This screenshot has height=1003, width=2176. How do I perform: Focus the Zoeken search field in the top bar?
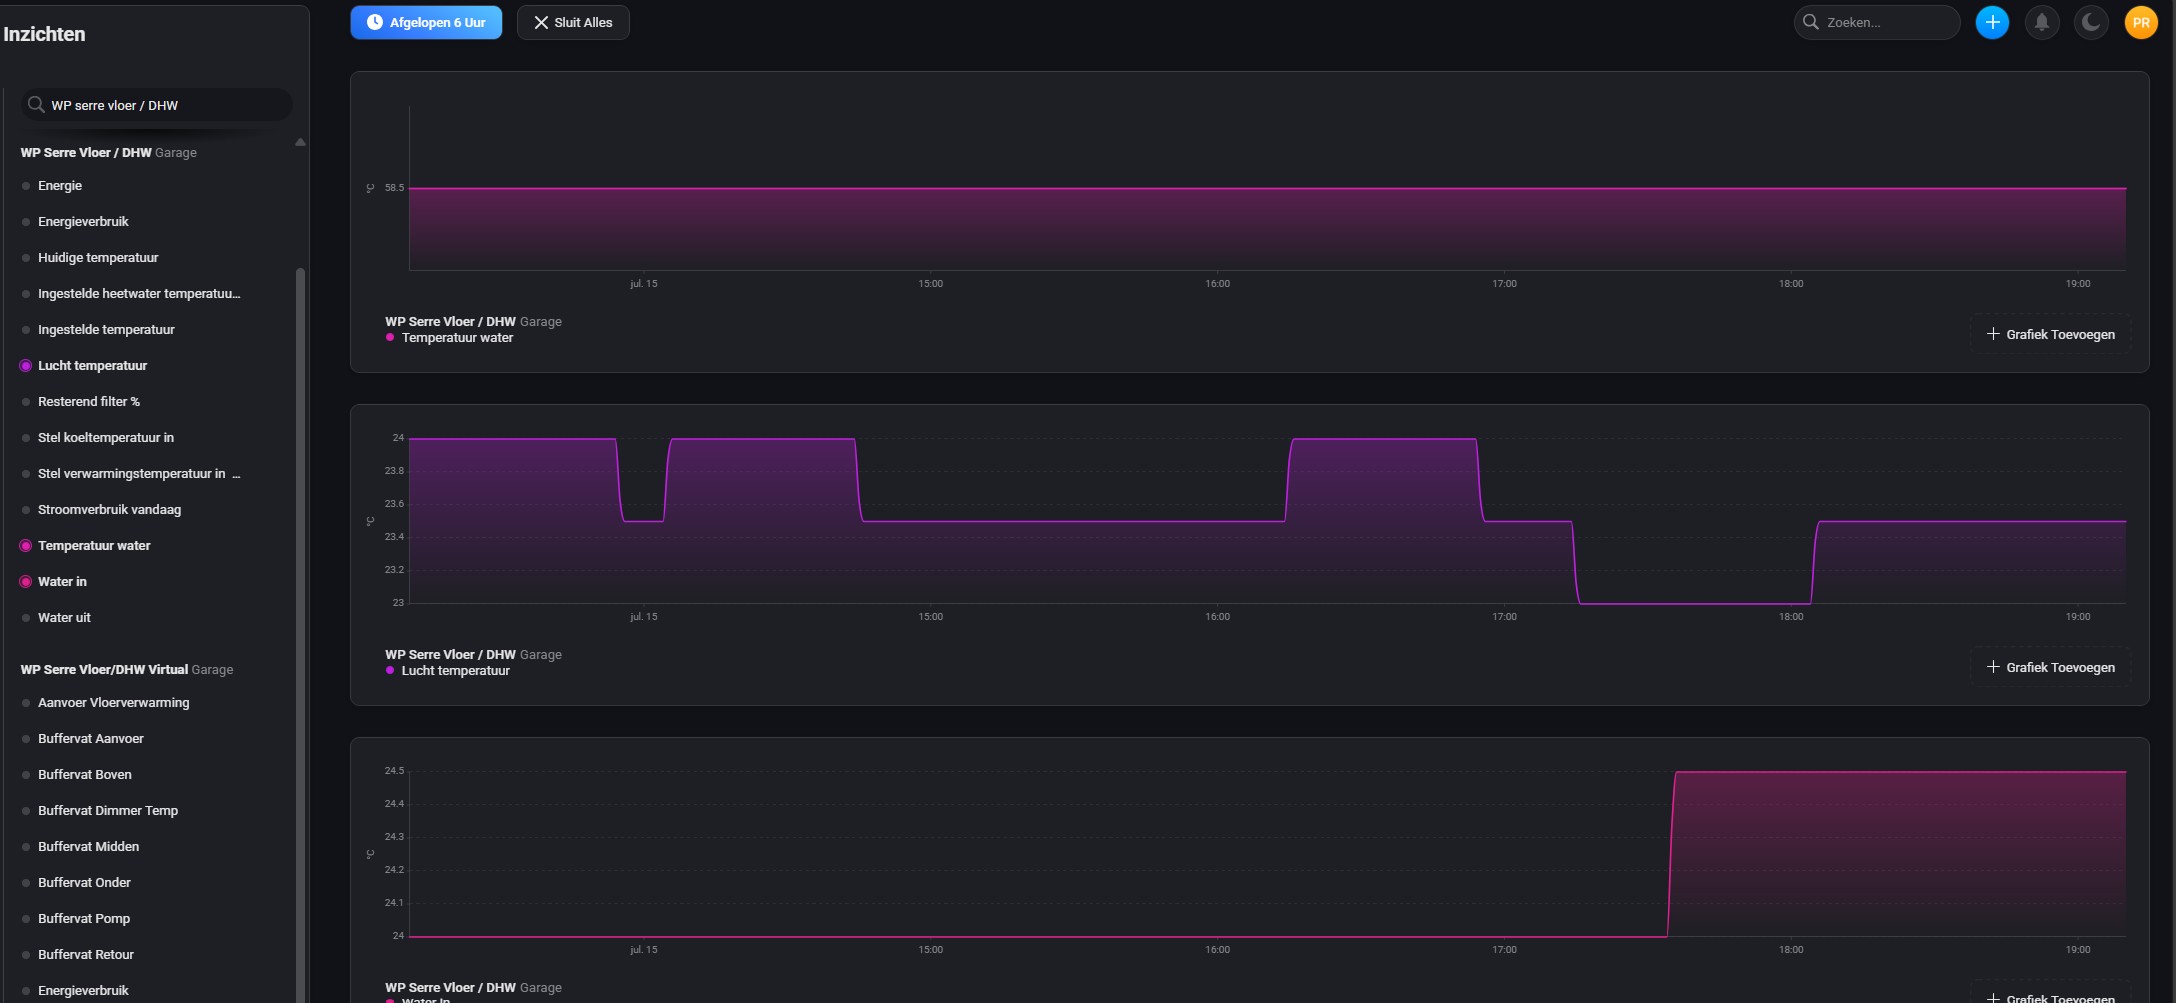pyautogui.click(x=1877, y=22)
